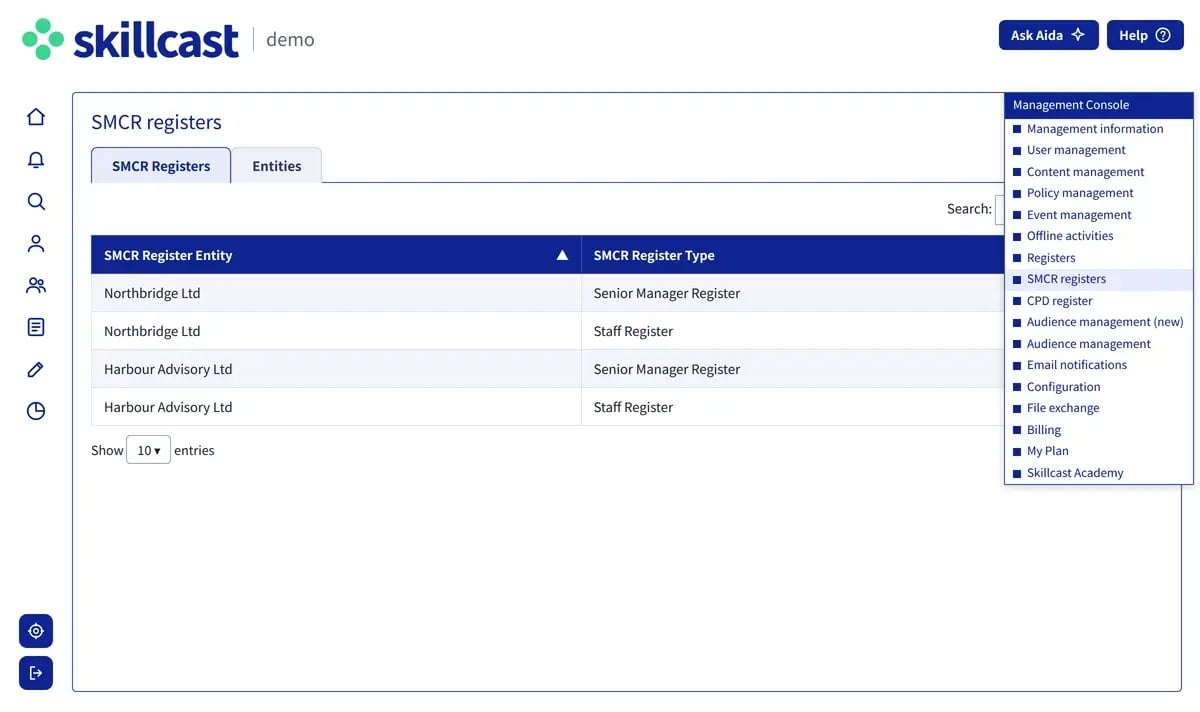Click the target icon button at bottom
The width and height of the screenshot is (1200, 712).
click(x=36, y=631)
